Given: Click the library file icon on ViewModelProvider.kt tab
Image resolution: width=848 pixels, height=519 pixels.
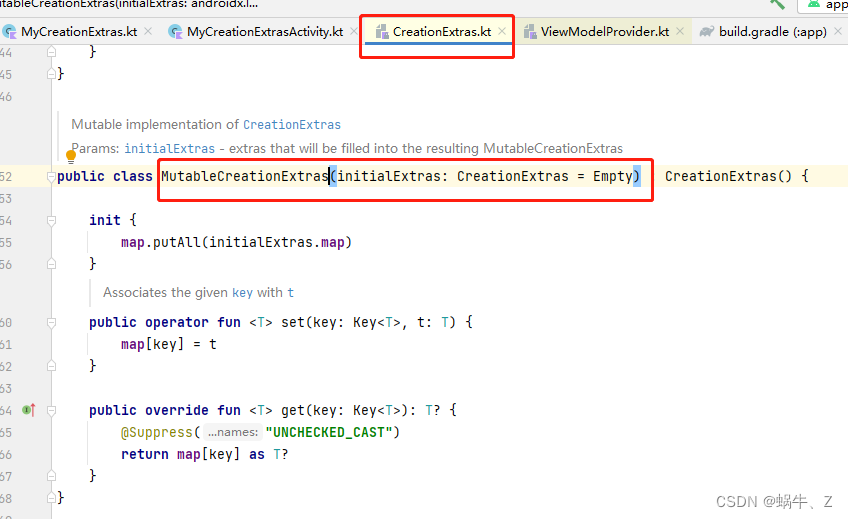Looking at the screenshot, I should coord(529,32).
